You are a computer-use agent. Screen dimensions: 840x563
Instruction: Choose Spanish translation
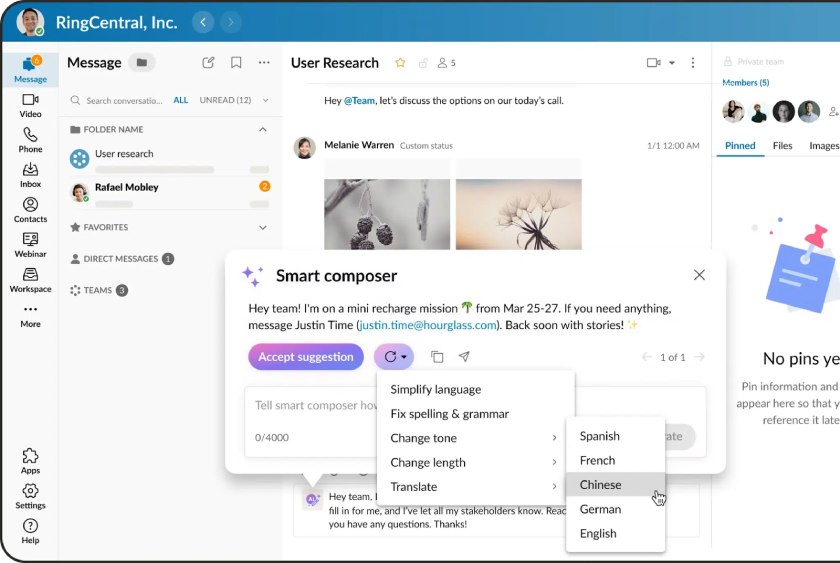pyautogui.click(x=616, y=436)
